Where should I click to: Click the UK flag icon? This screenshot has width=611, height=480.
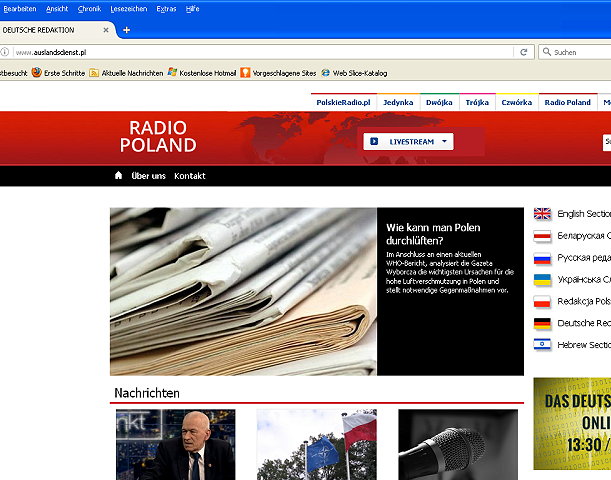click(542, 214)
